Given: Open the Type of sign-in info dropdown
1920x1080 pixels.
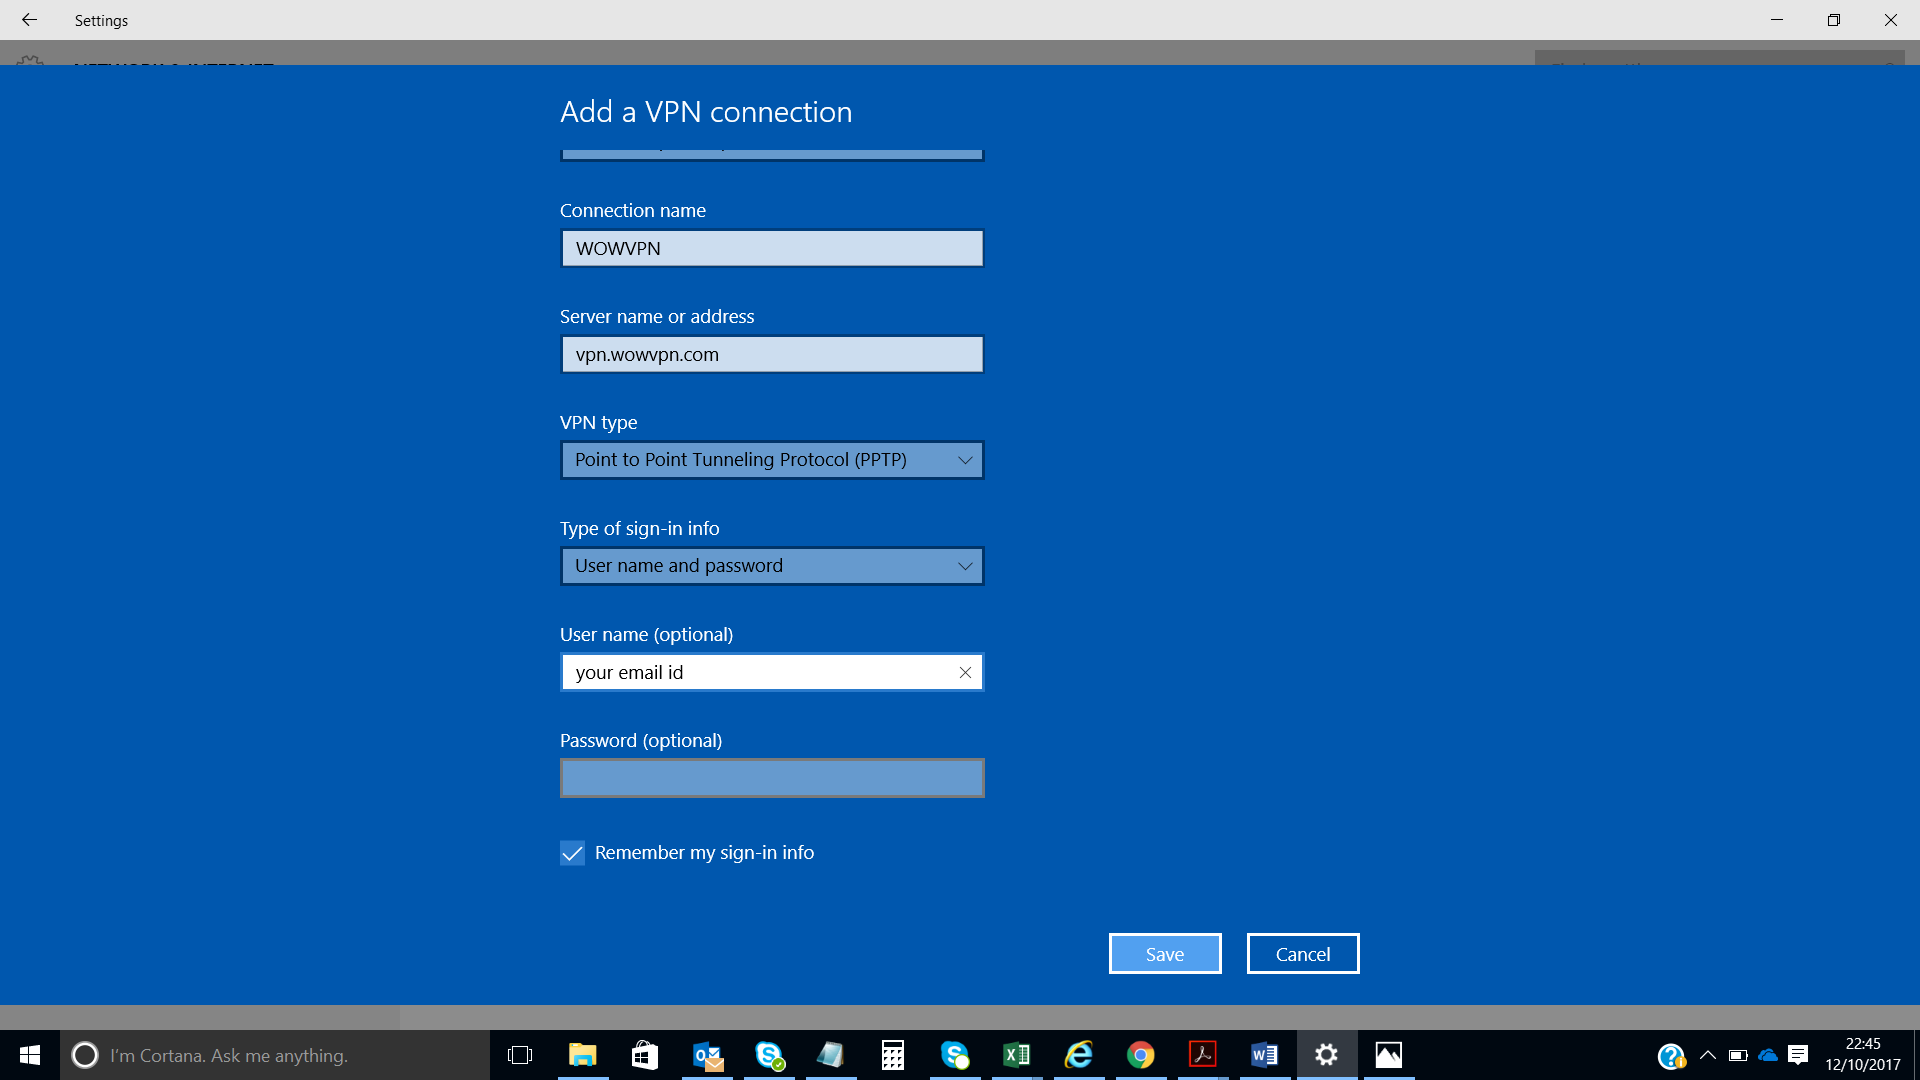Looking at the screenshot, I should point(772,566).
